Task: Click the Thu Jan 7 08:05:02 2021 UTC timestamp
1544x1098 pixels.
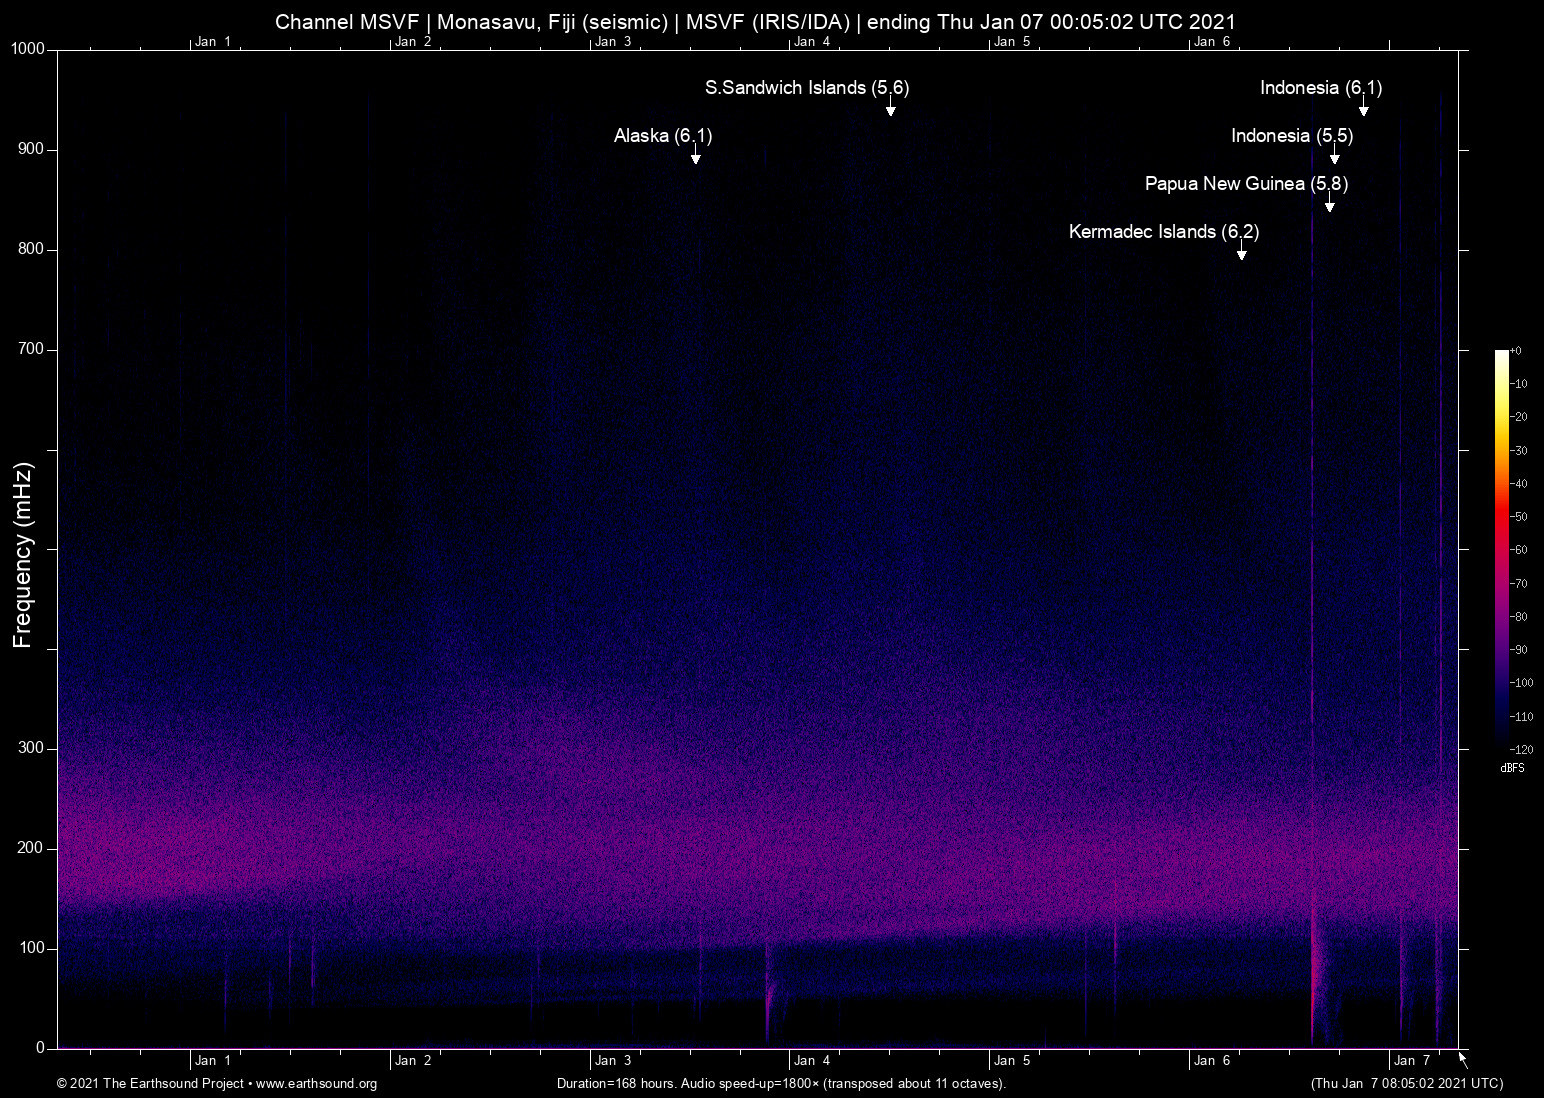Action: click(1407, 1084)
